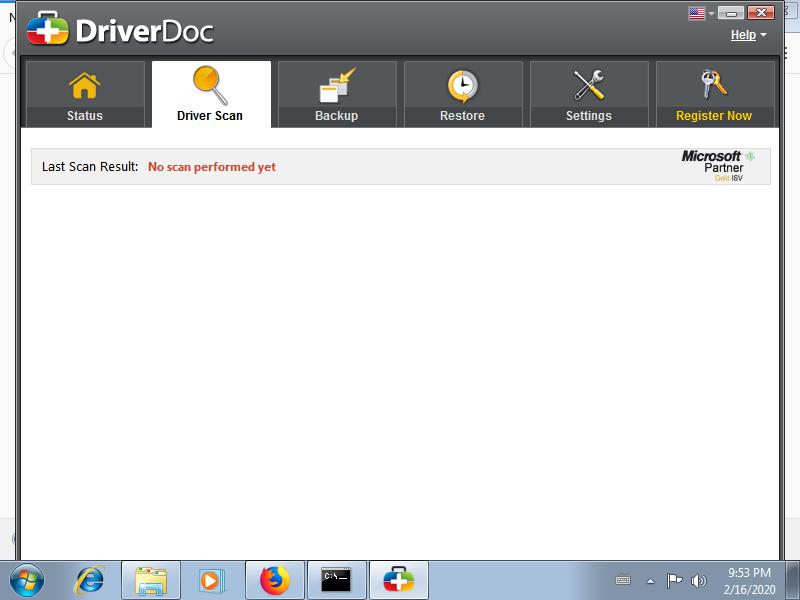Click the Show Desktop strip beside the clock

(793, 580)
